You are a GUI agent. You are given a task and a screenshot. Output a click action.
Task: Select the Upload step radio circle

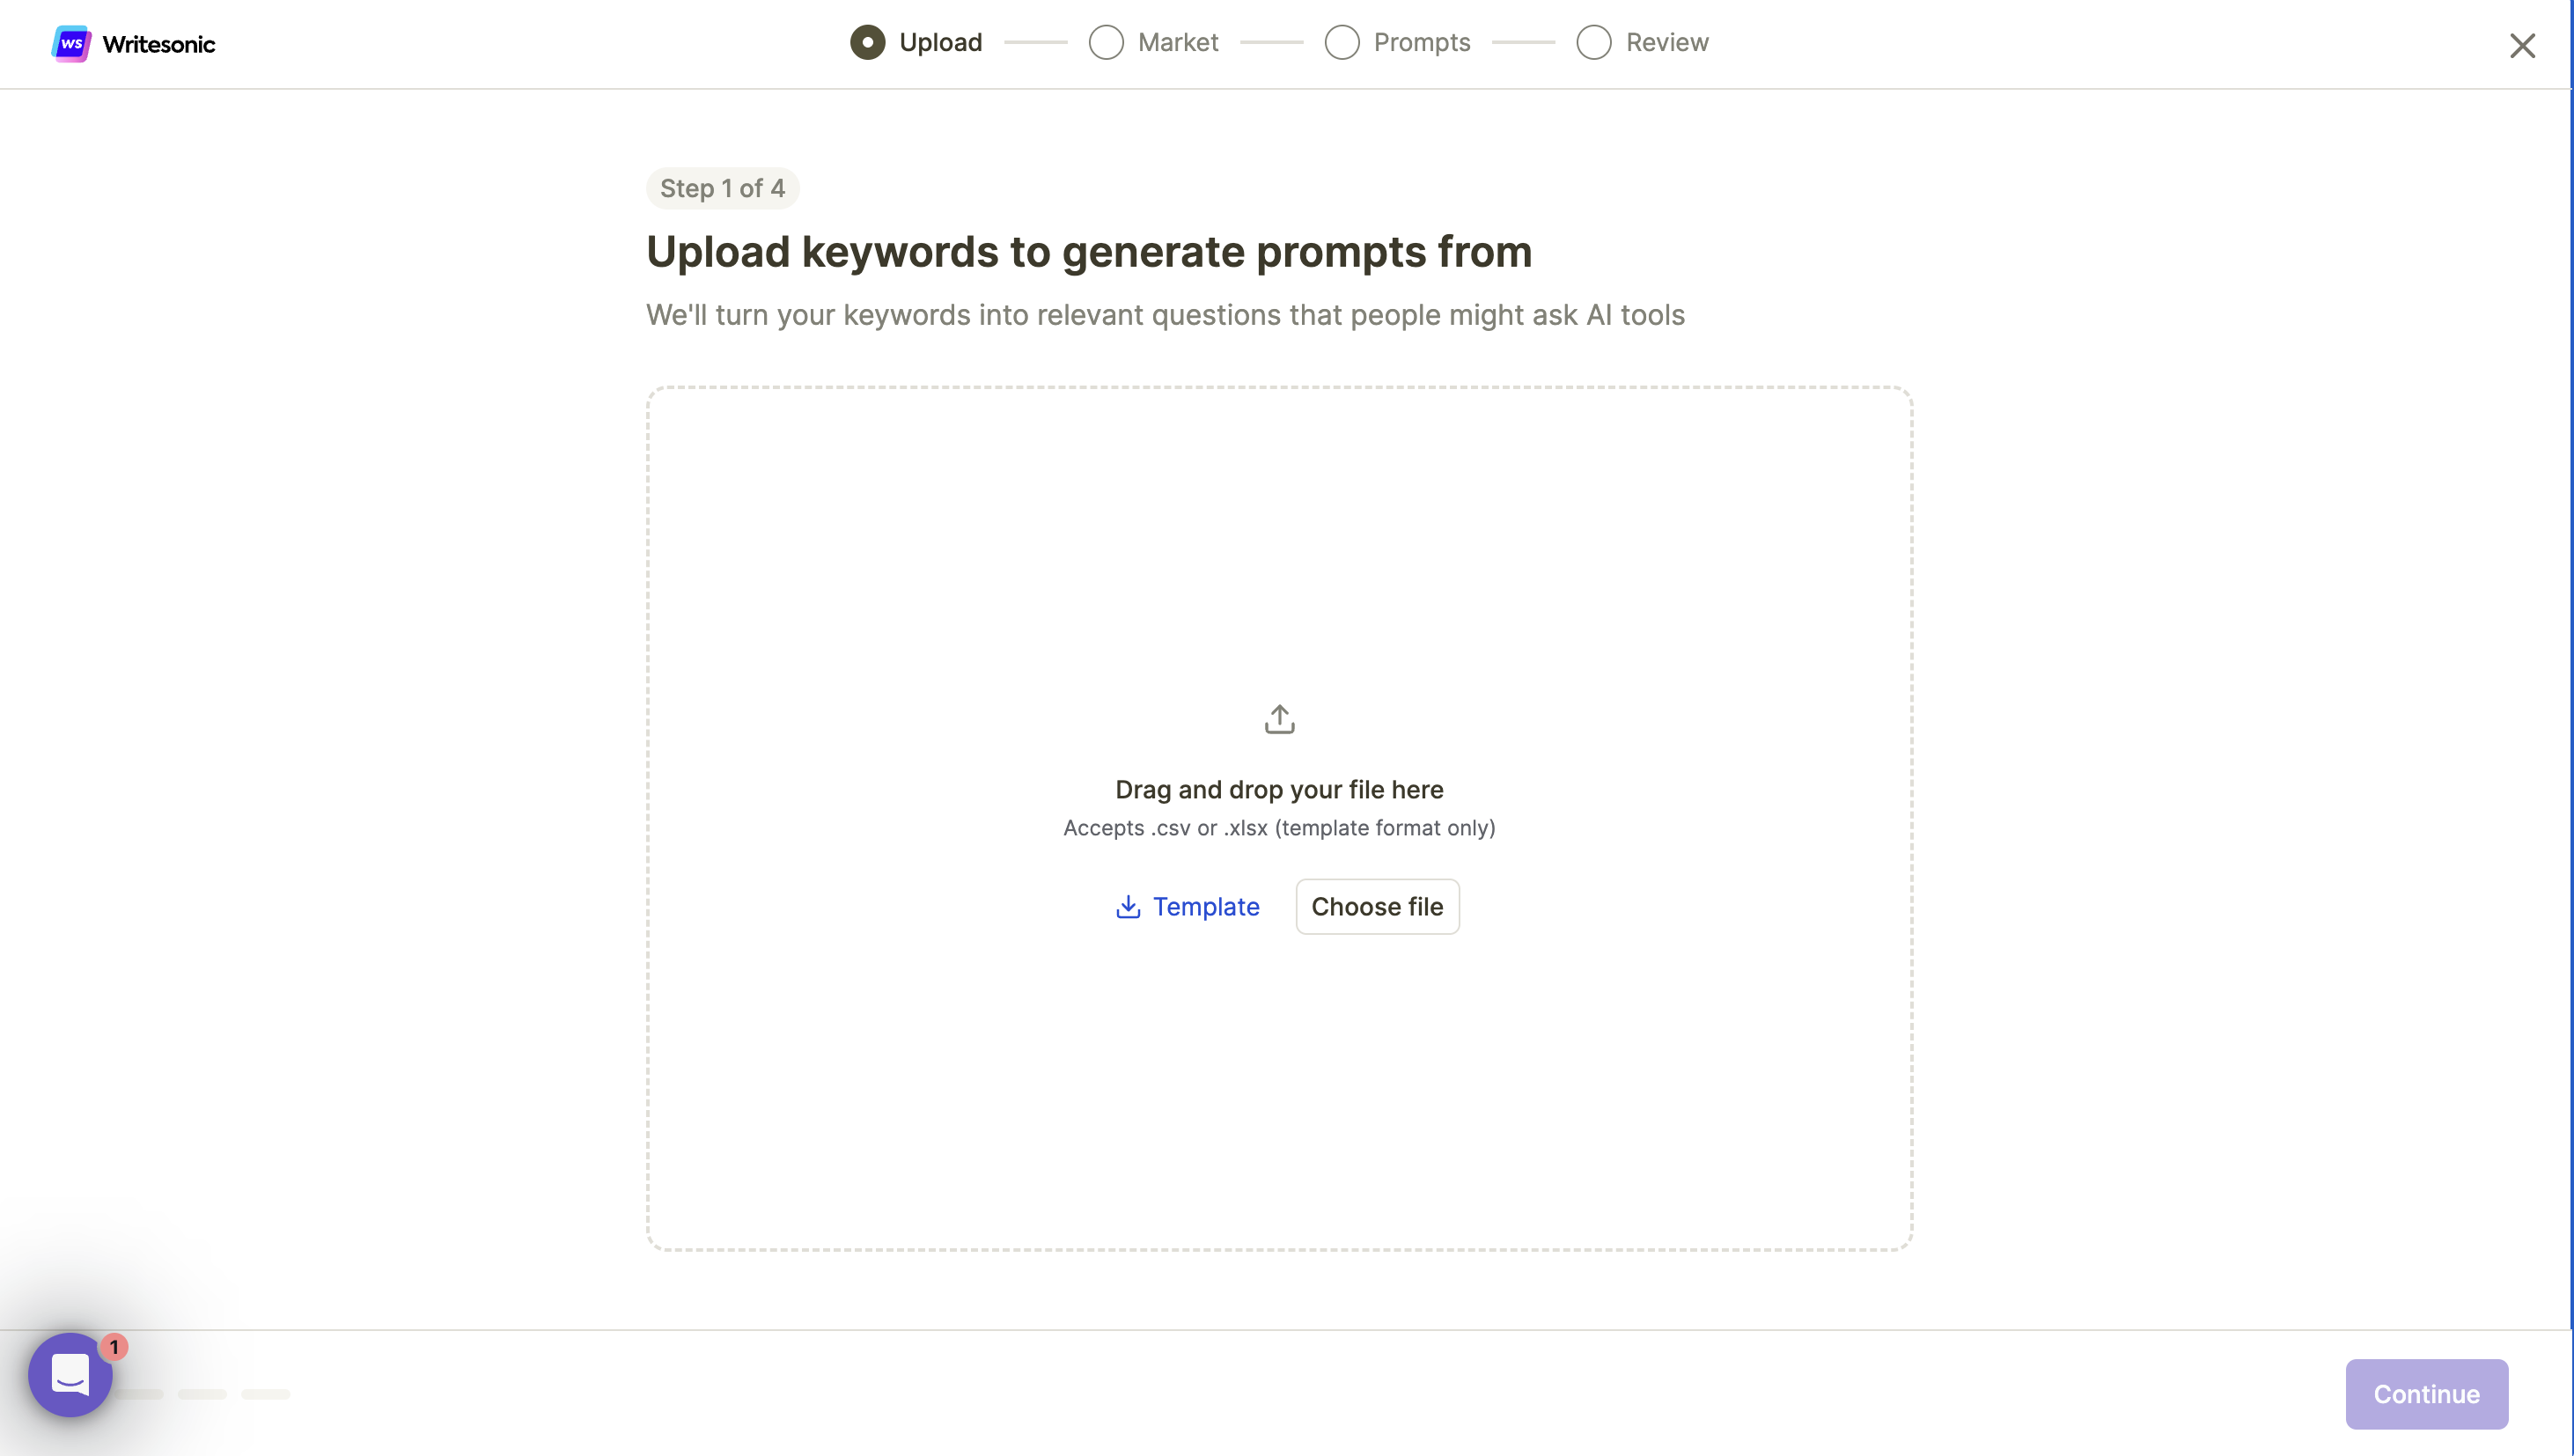867,43
